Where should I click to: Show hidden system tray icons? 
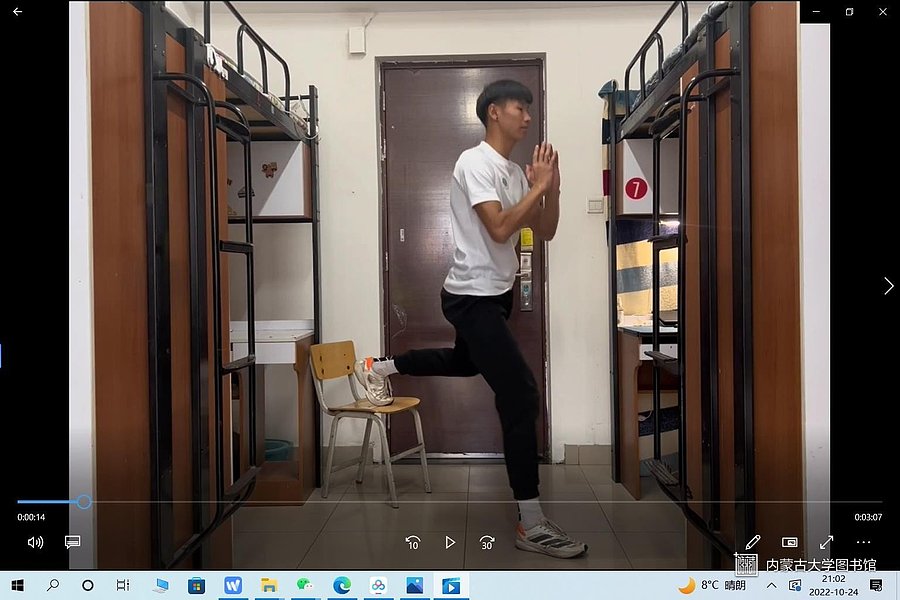(771, 585)
